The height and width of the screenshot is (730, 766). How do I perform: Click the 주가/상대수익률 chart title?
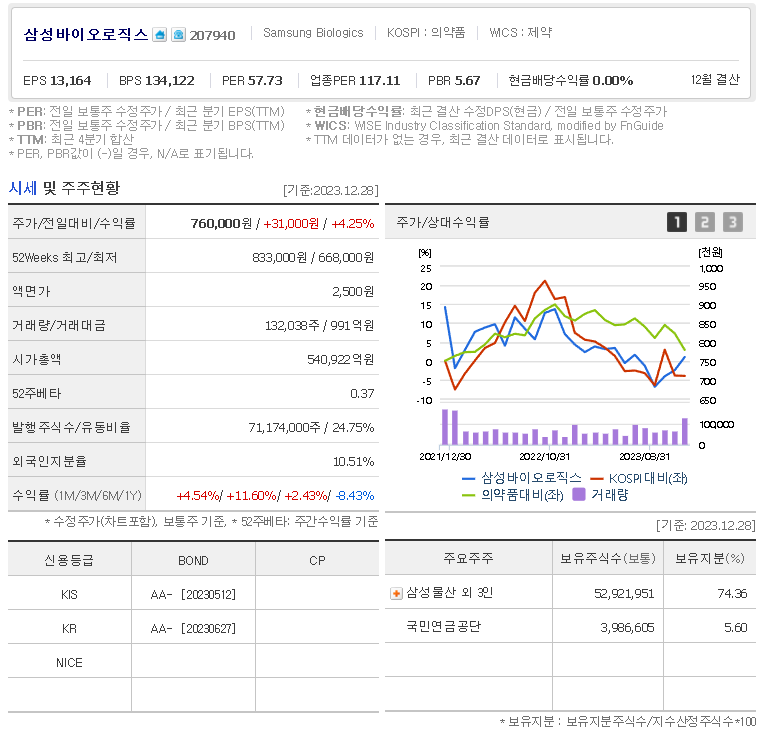(443, 222)
